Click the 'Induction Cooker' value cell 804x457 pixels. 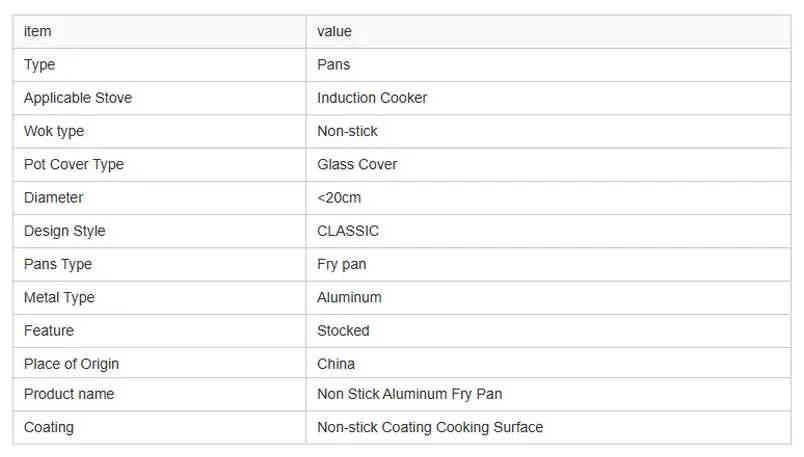click(372, 98)
